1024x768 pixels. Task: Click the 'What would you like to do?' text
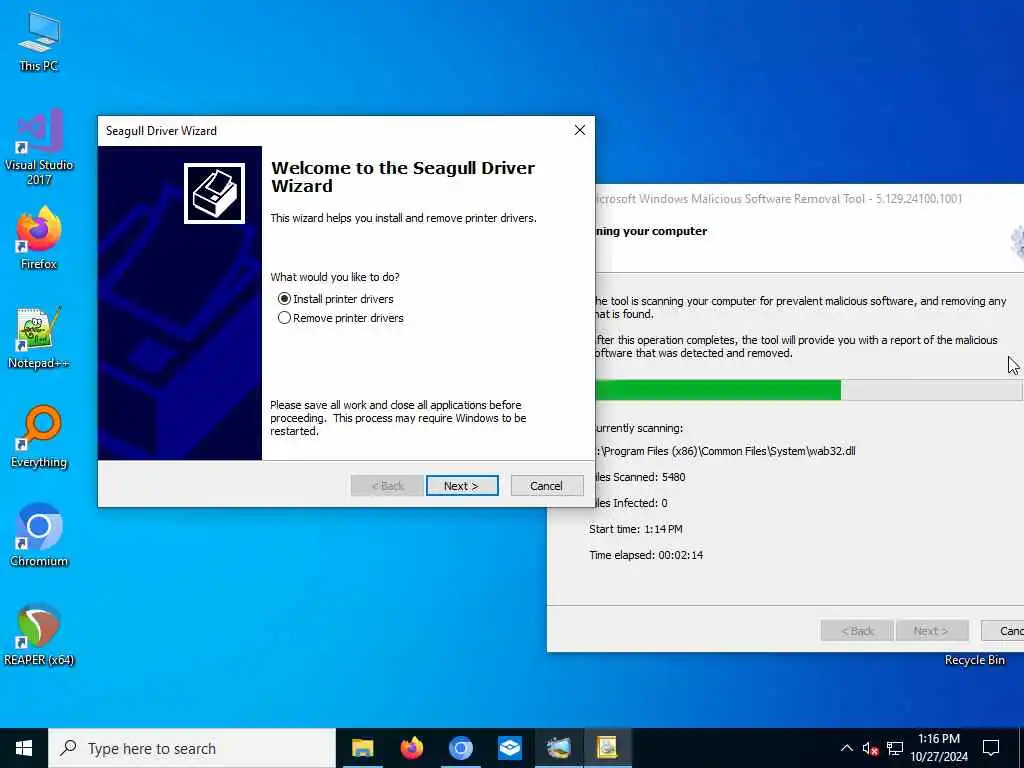335,277
